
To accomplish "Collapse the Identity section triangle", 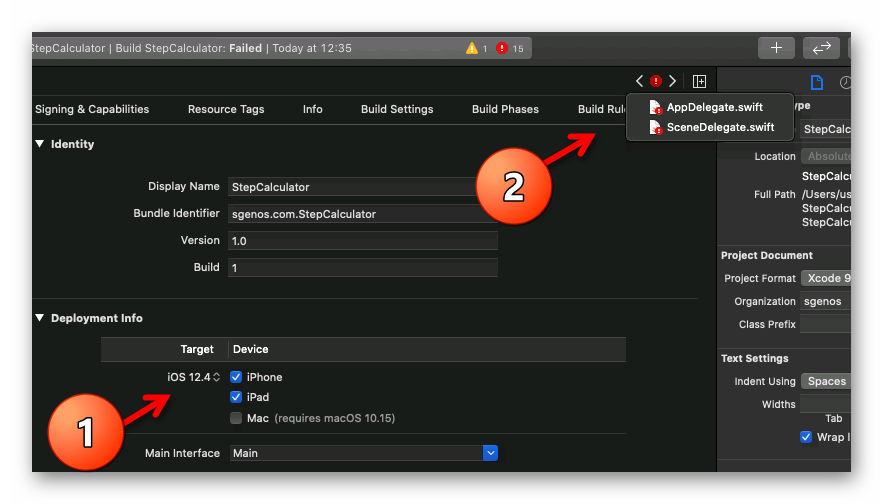I will 40,144.
